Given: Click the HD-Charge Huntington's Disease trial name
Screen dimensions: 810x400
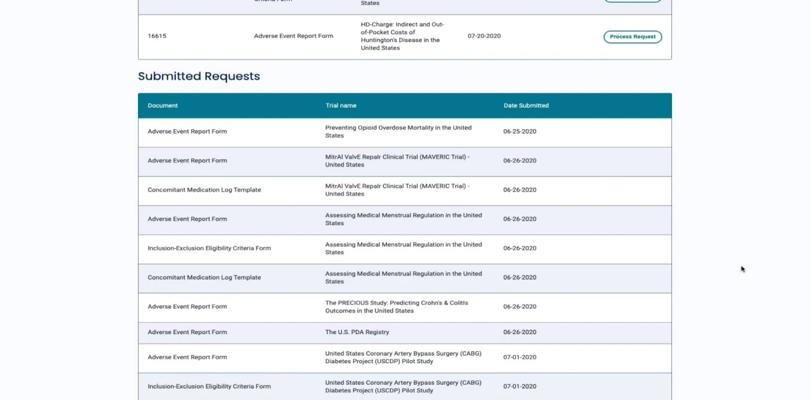Looking at the screenshot, I should [402, 36].
